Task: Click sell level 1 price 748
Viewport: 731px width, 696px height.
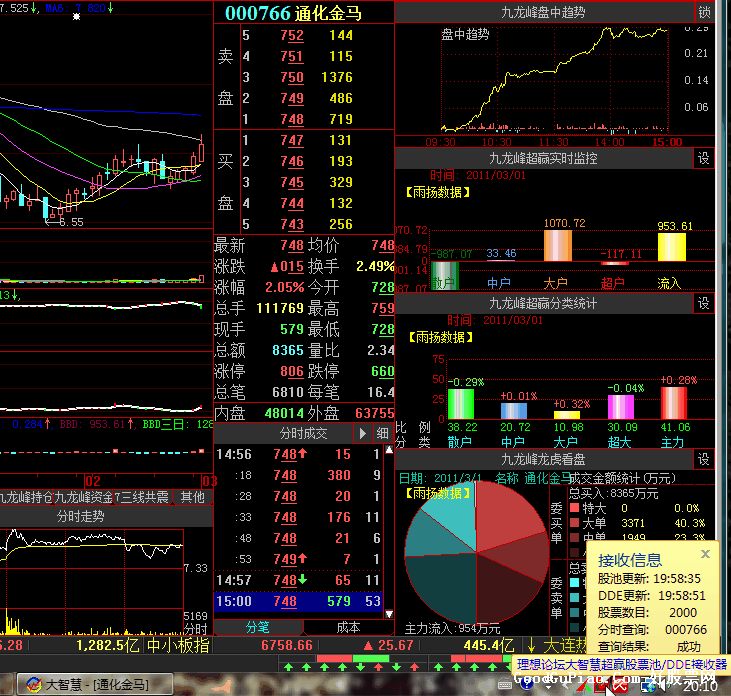Action: coord(292,119)
